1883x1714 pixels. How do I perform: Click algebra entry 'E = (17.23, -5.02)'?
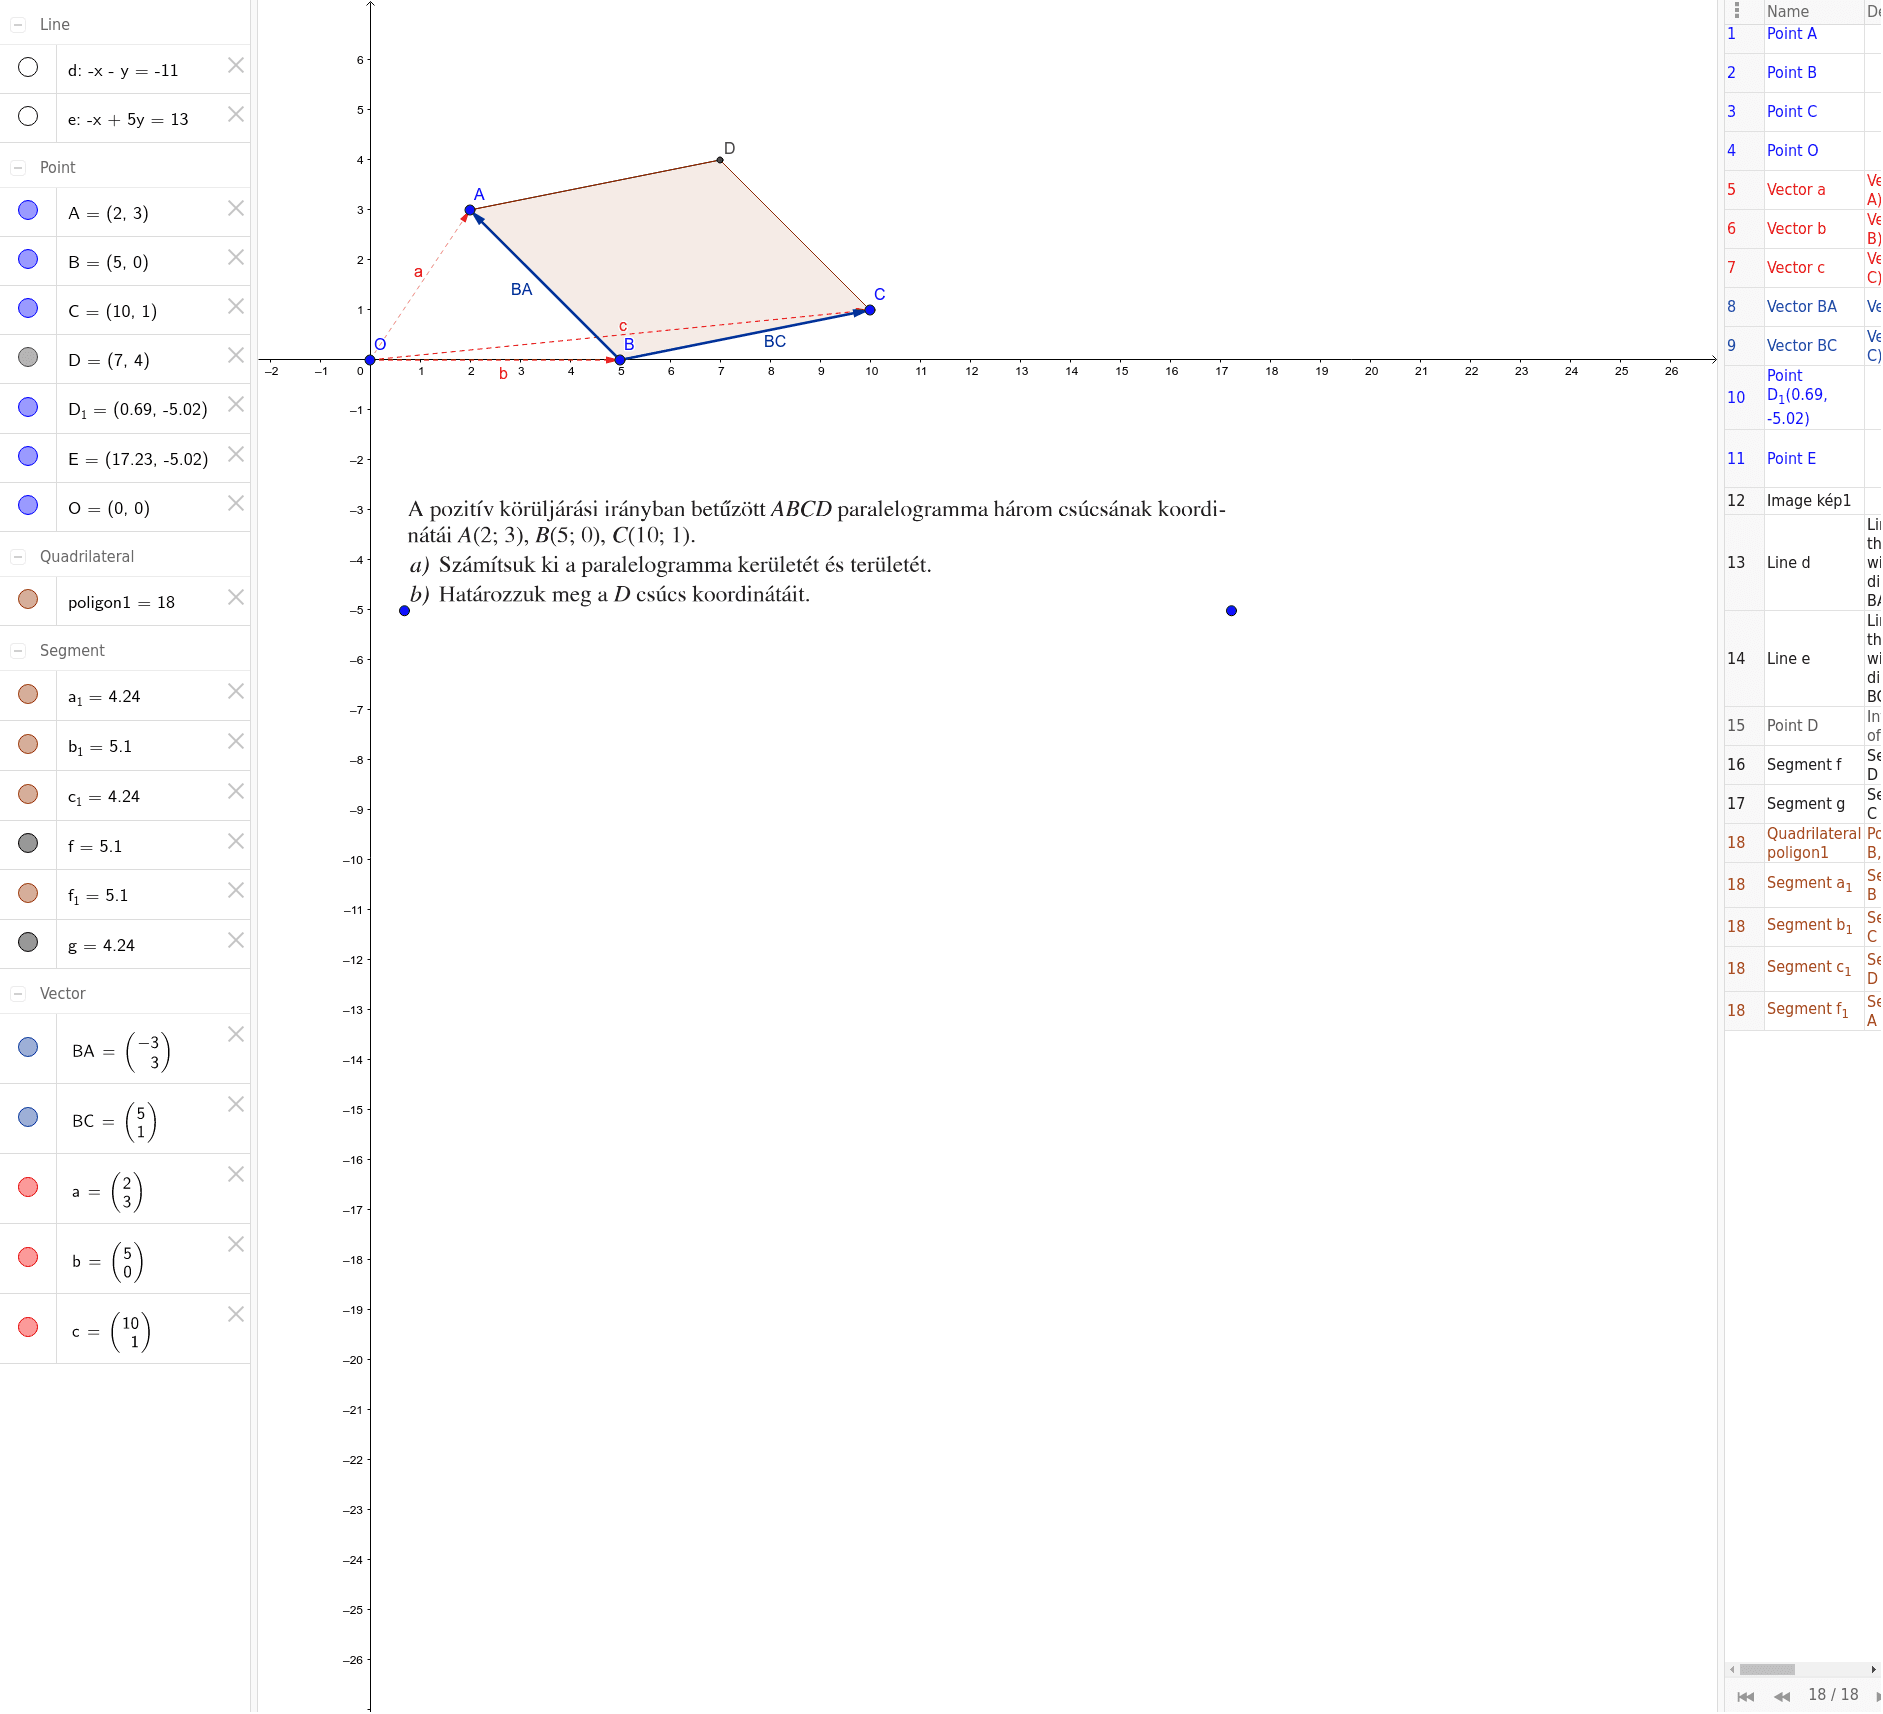tap(138, 460)
